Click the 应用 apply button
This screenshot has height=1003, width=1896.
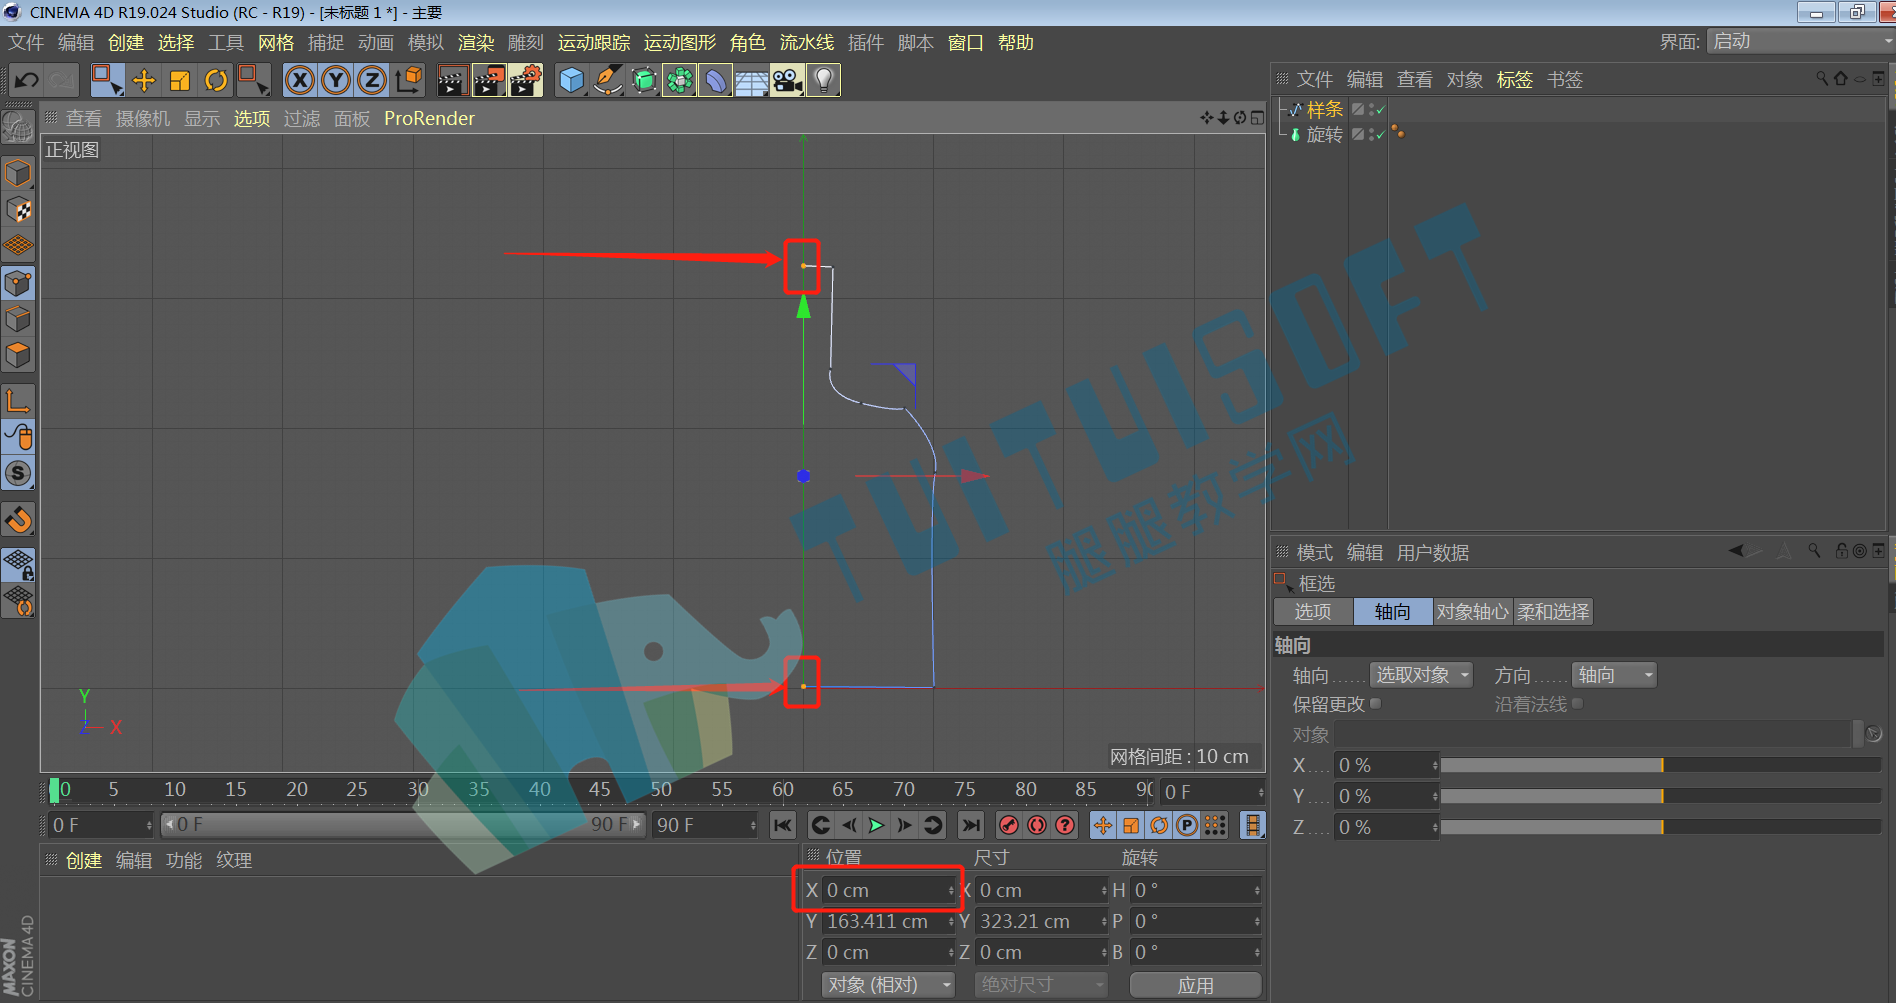pyautogui.click(x=1195, y=985)
